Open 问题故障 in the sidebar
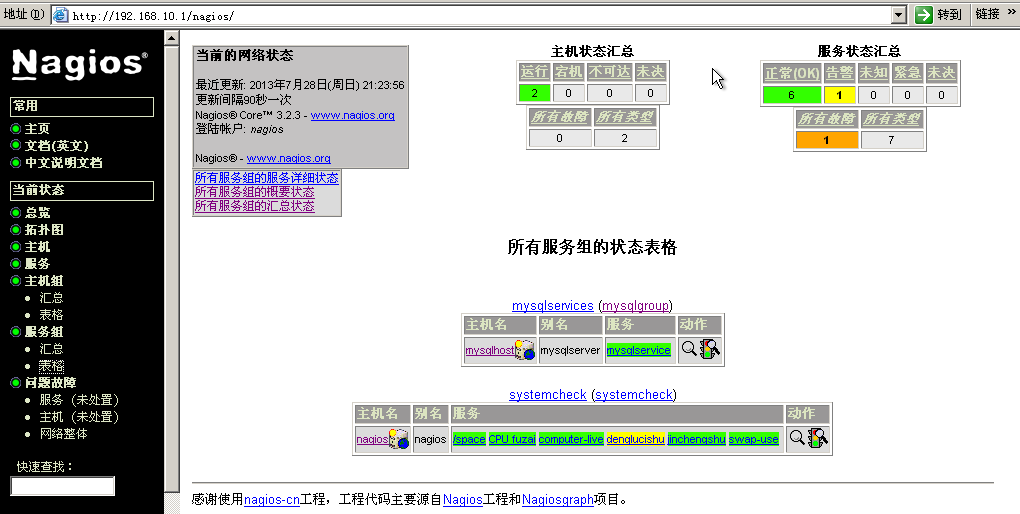The image size is (1020, 514). 50,383
